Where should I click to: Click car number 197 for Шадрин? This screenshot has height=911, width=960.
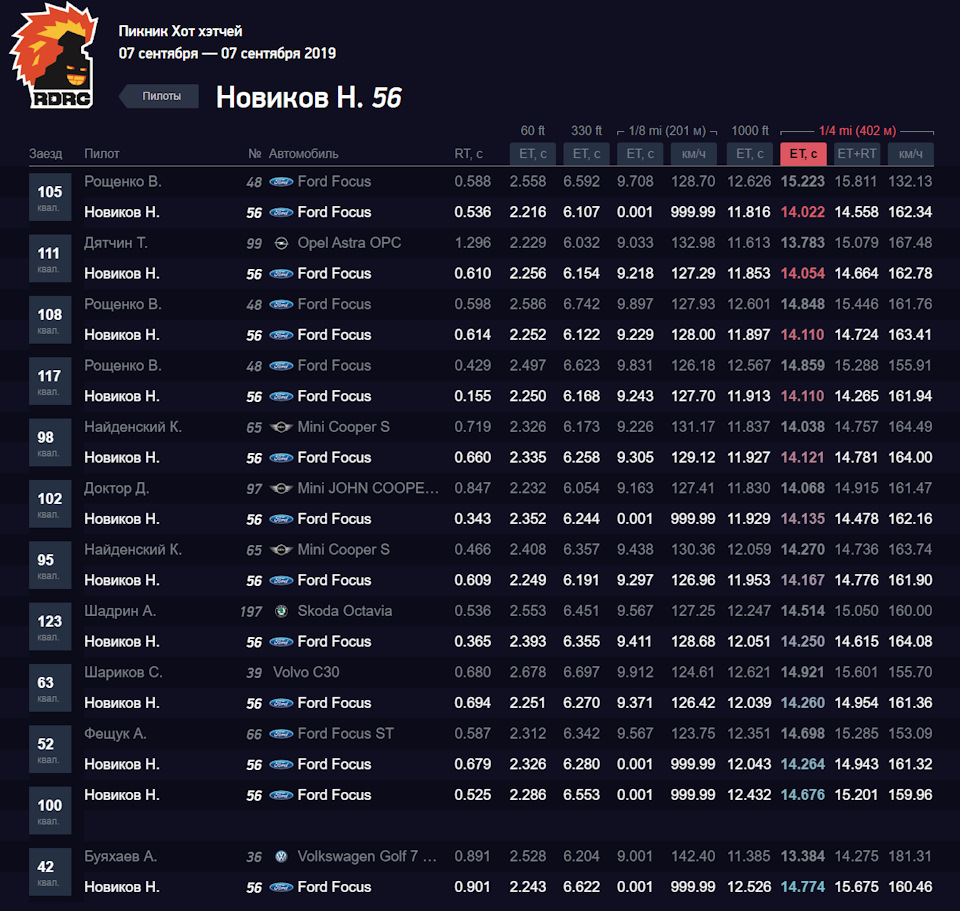(251, 612)
